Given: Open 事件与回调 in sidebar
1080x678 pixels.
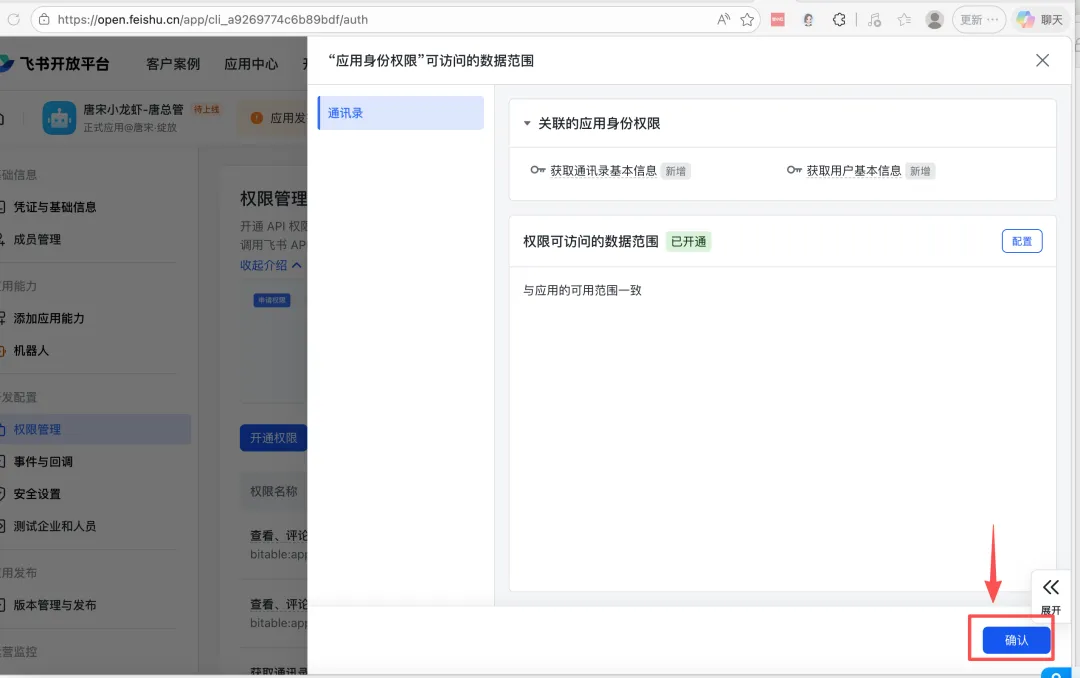Looking at the screenshot, I should click(43, 462).
